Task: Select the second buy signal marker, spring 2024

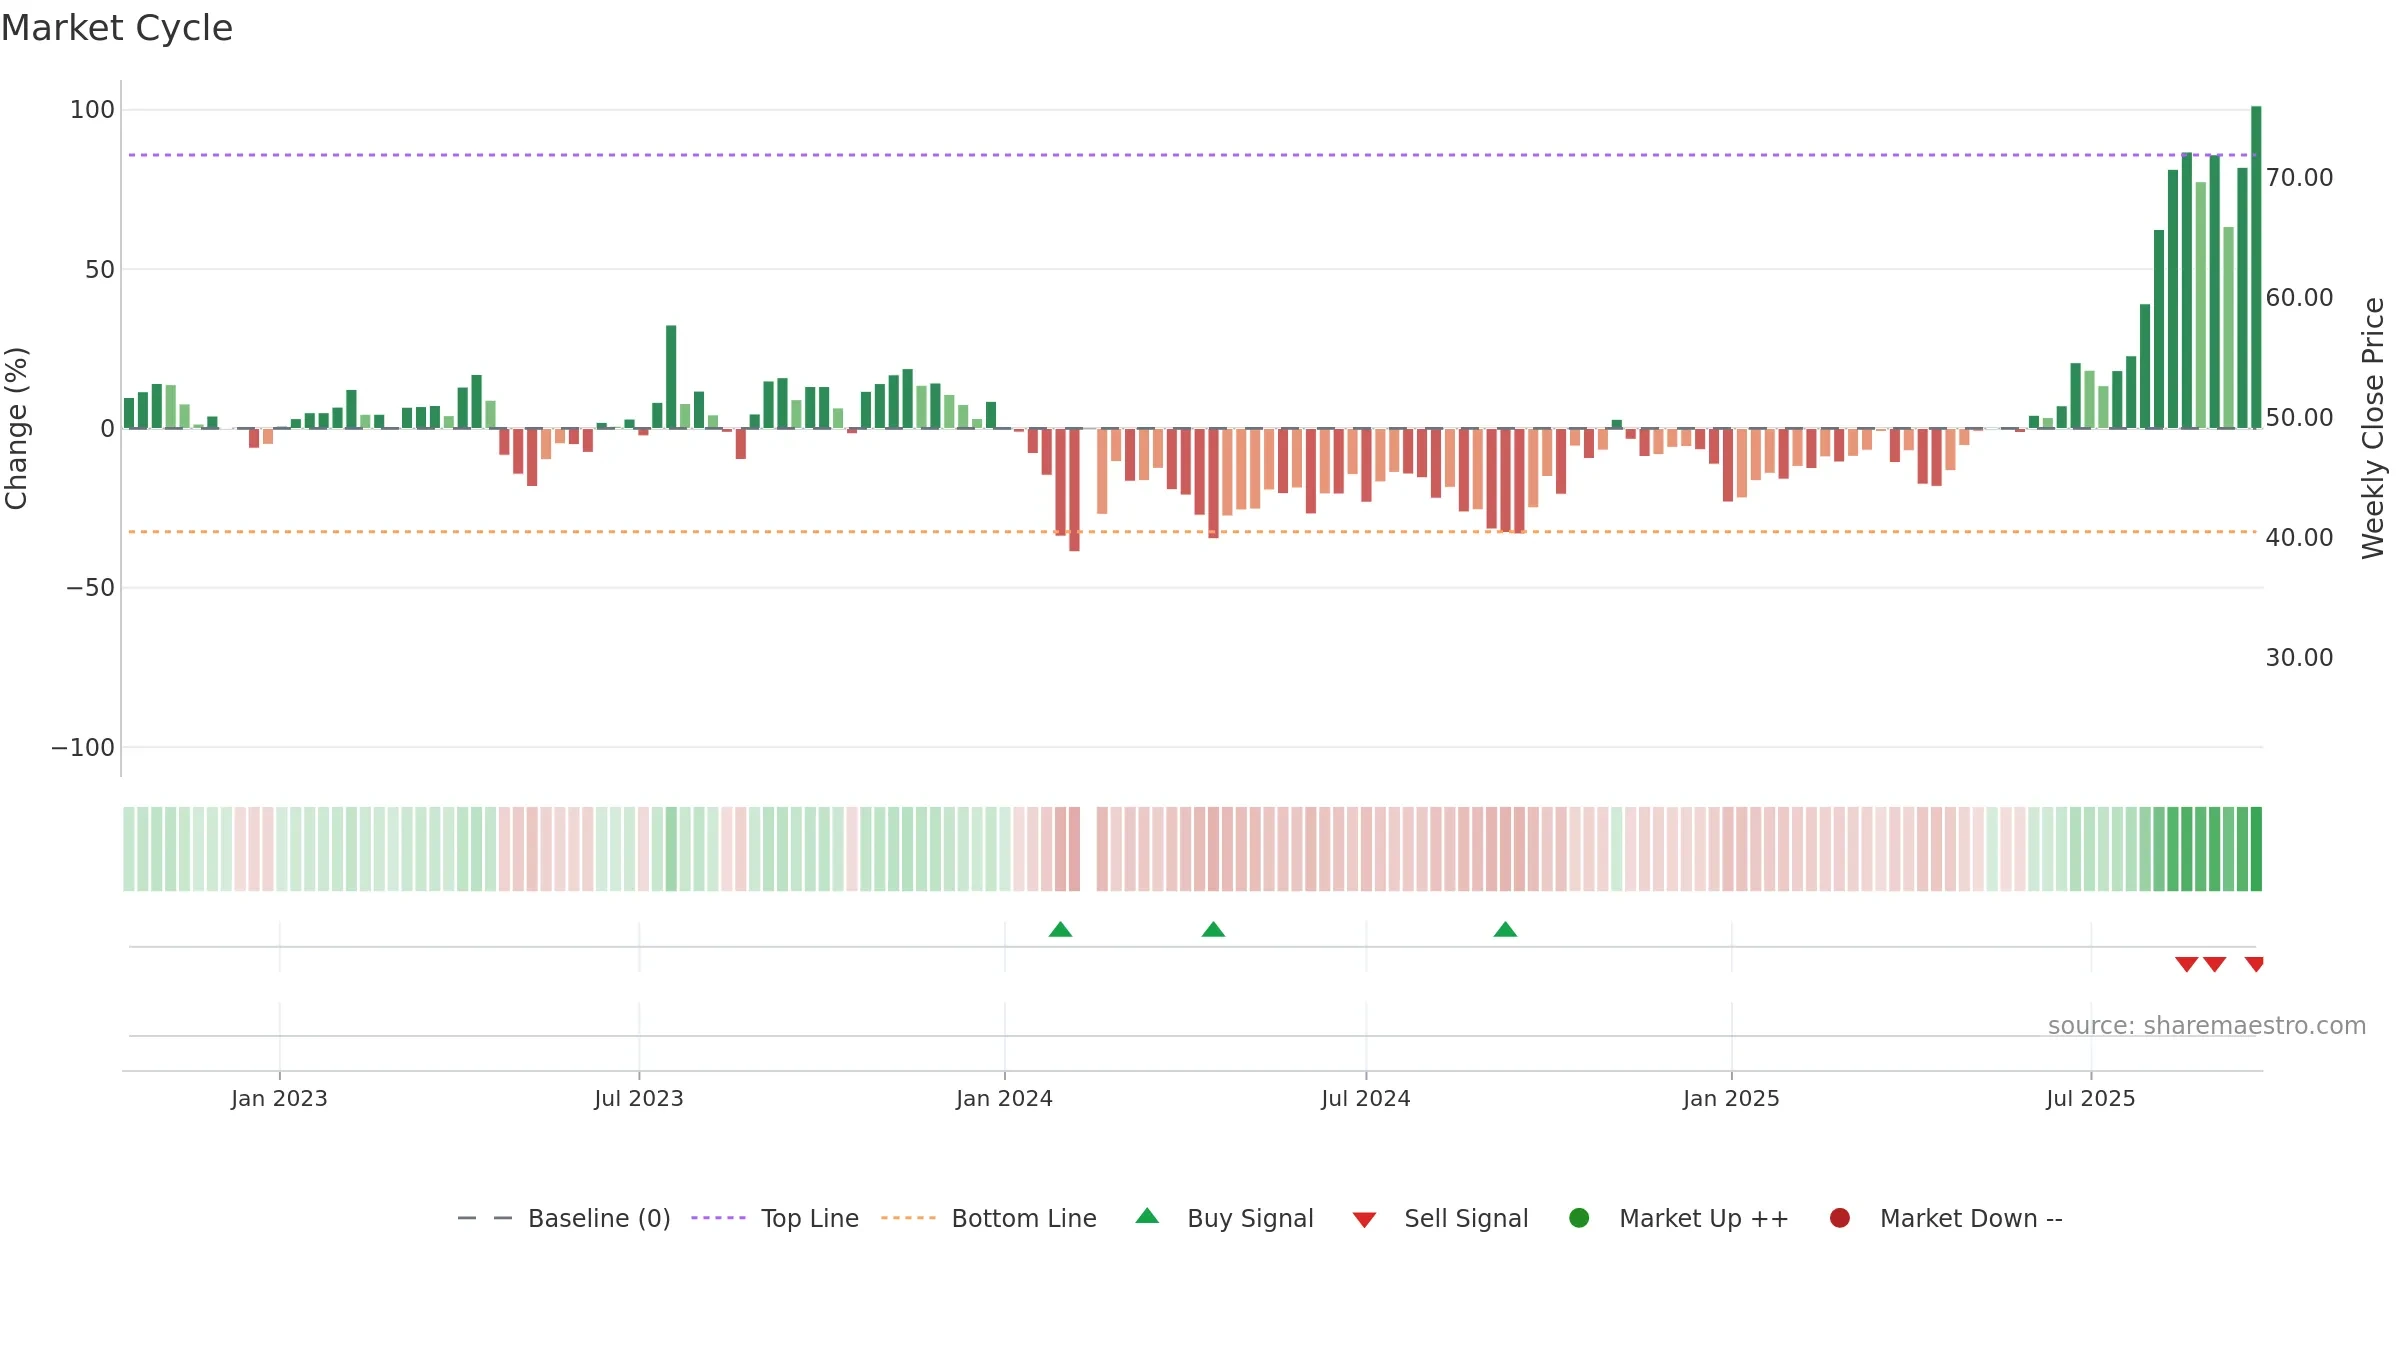Action: 1214,930
